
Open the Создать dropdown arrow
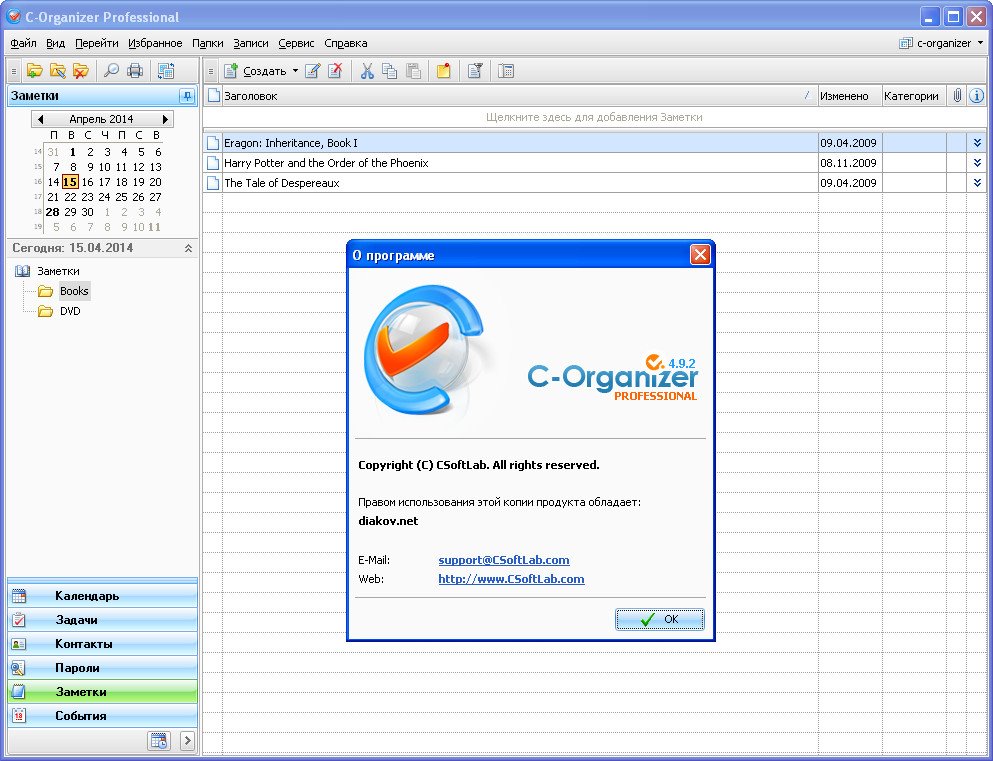pos(295,71)
